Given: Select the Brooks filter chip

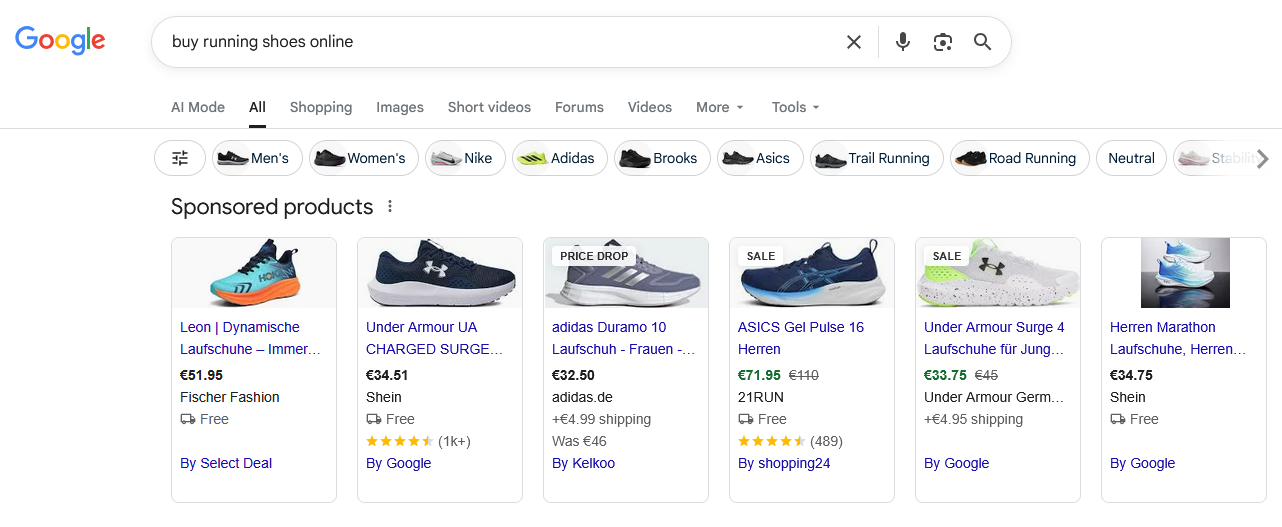Looking at the screenshot, I should coord(662,158).
